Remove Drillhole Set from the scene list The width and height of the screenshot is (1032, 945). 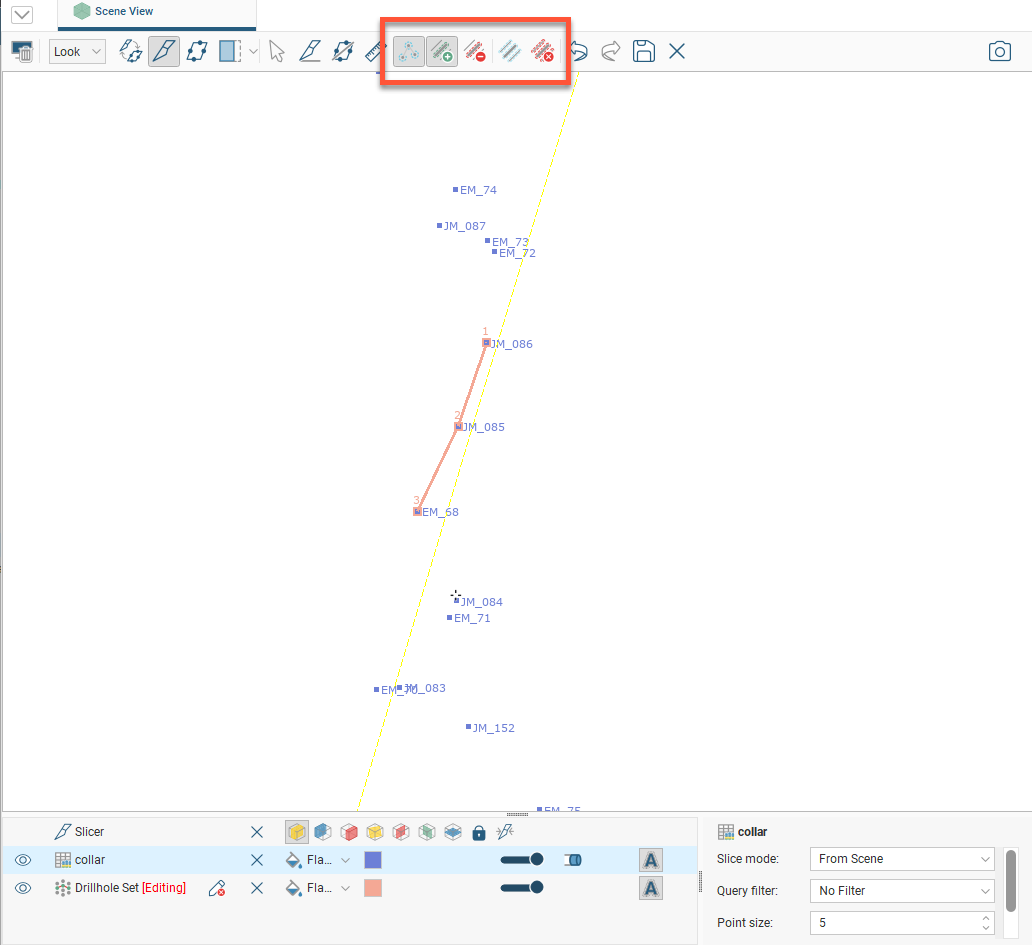click(257, 888)
